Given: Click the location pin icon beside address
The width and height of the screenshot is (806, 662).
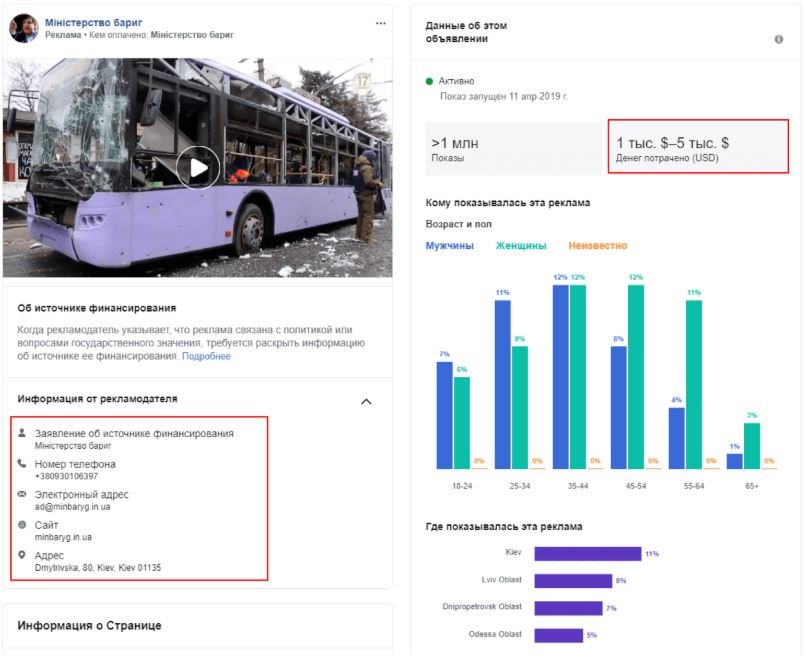Looking at the screenshot, I should click(x=23, y=555).
